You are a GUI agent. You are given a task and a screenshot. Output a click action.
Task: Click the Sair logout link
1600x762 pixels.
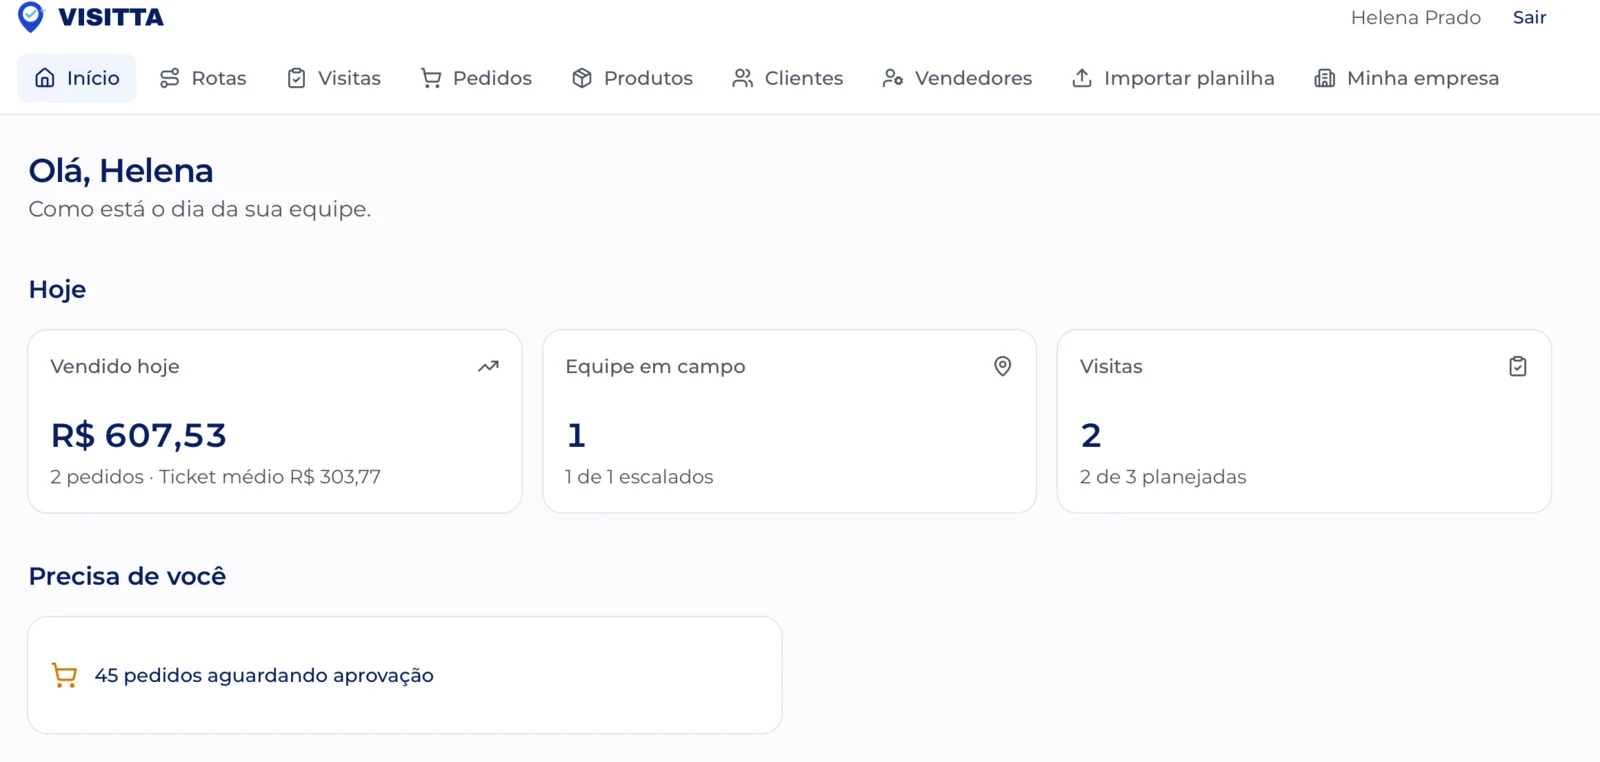(x=1529, y=18)
